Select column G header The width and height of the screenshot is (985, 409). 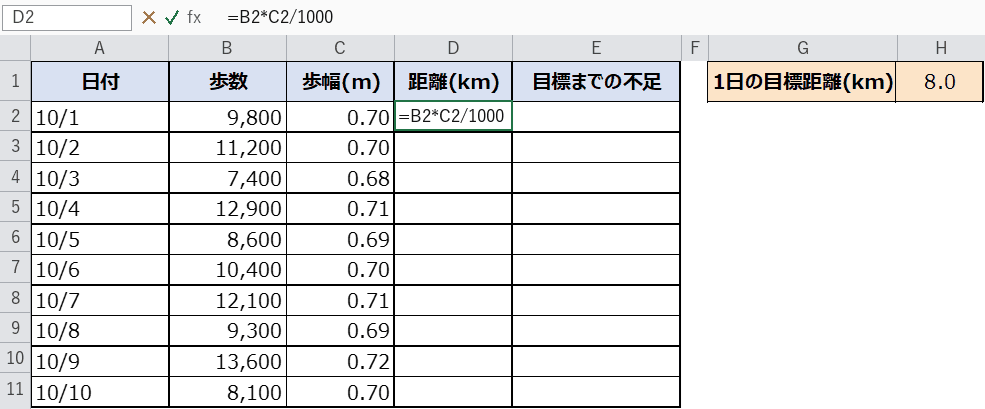802,48
